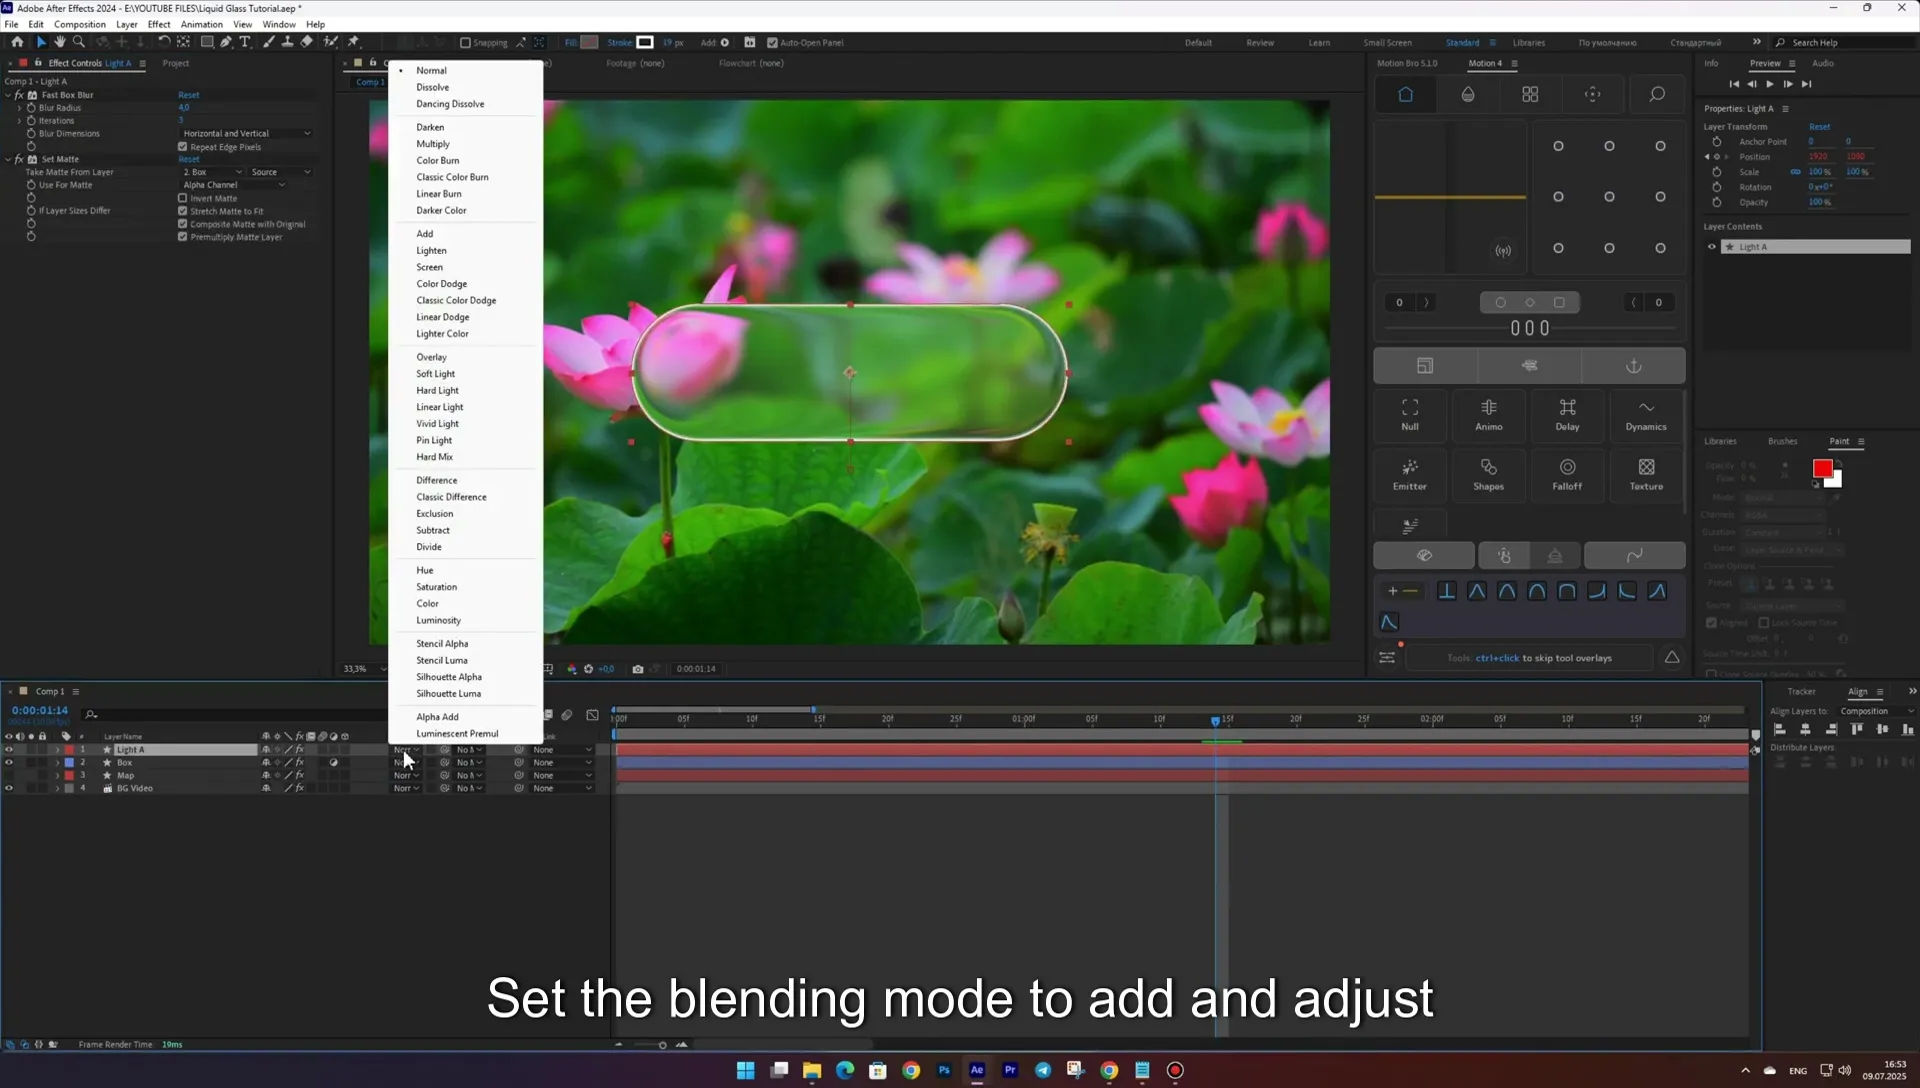This screenshot has width=1920, height=1088.
Task: Open the Emitter tool in Motion 4
Action: 1410,474
